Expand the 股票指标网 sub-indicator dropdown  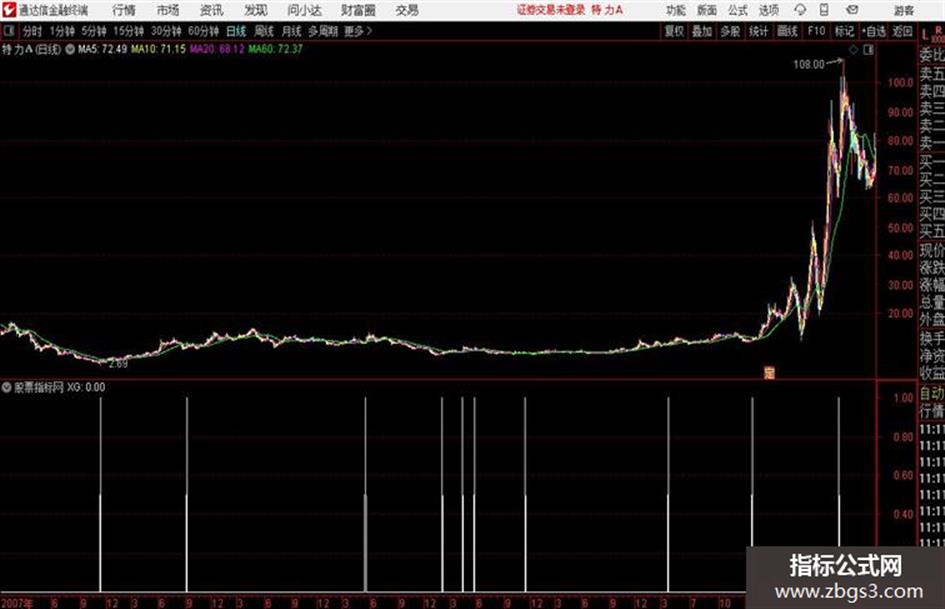point(6,387)
